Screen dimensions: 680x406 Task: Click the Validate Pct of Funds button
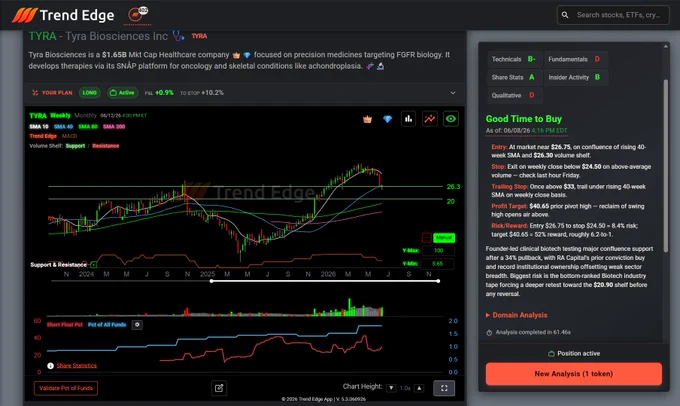[66, 388]
